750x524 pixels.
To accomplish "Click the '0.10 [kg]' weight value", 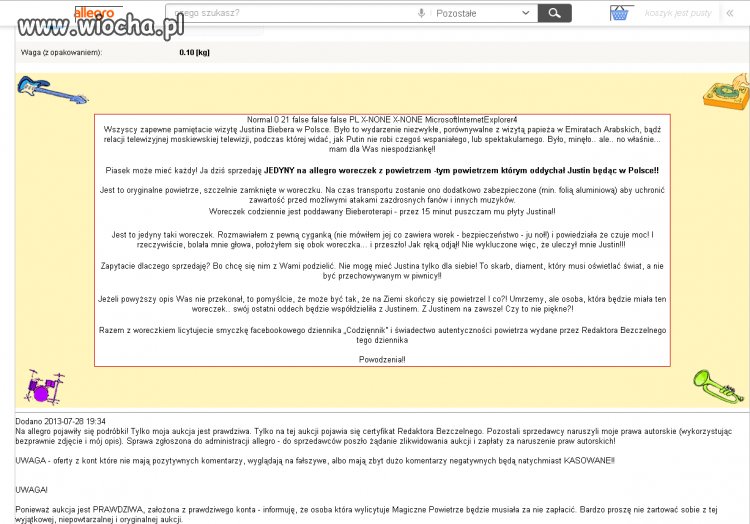I will coord(194,53).
